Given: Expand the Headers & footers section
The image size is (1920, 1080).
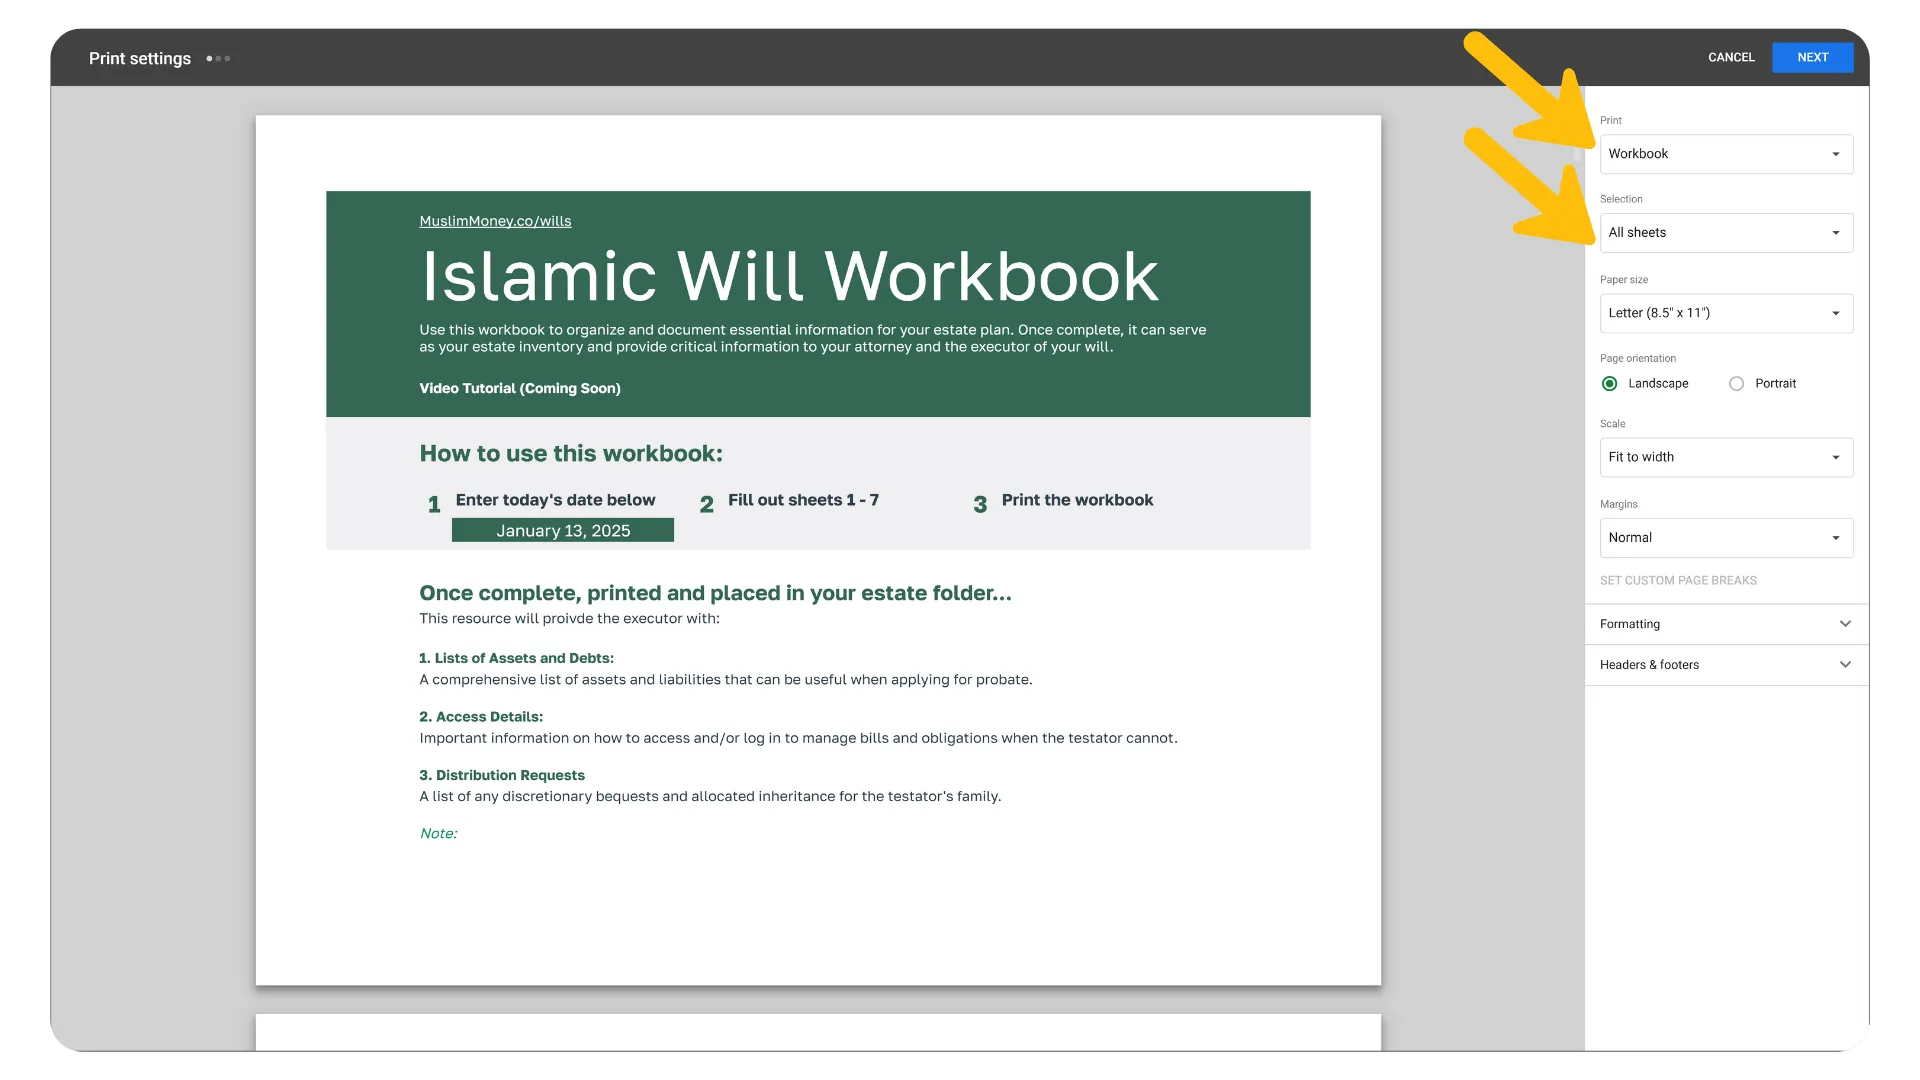Looking at the screenshot, I should [1726, 665].
